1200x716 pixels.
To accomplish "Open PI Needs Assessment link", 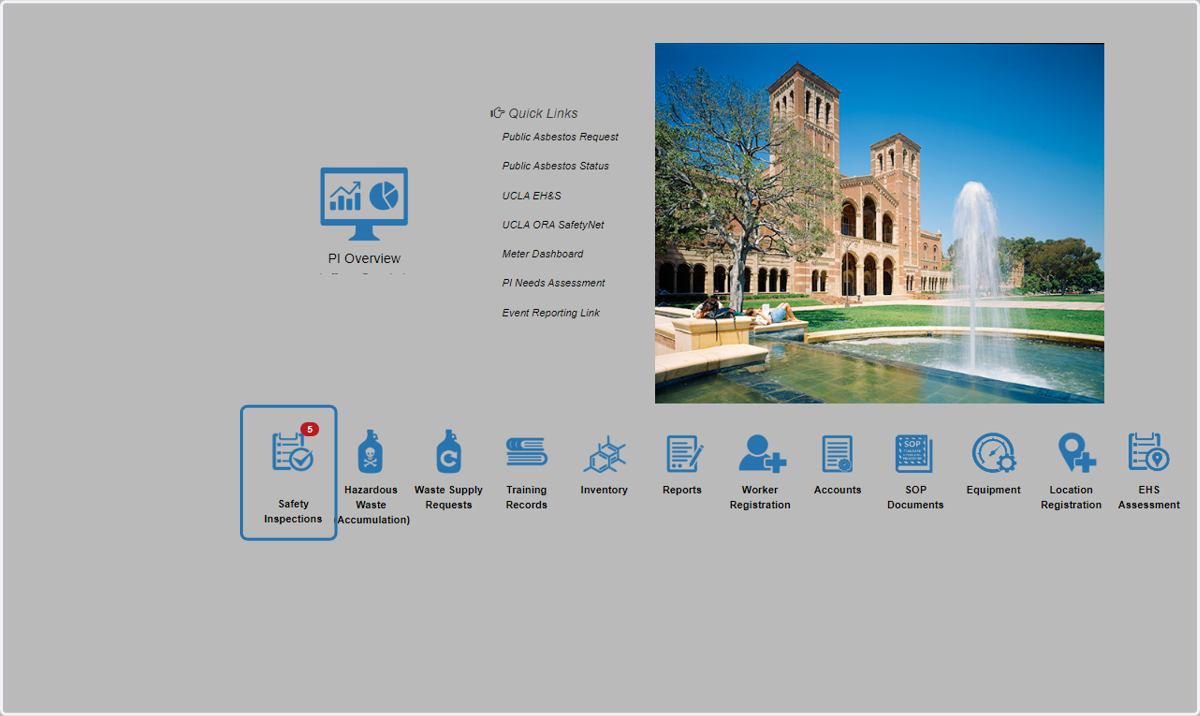I will [x=553, y=283].
